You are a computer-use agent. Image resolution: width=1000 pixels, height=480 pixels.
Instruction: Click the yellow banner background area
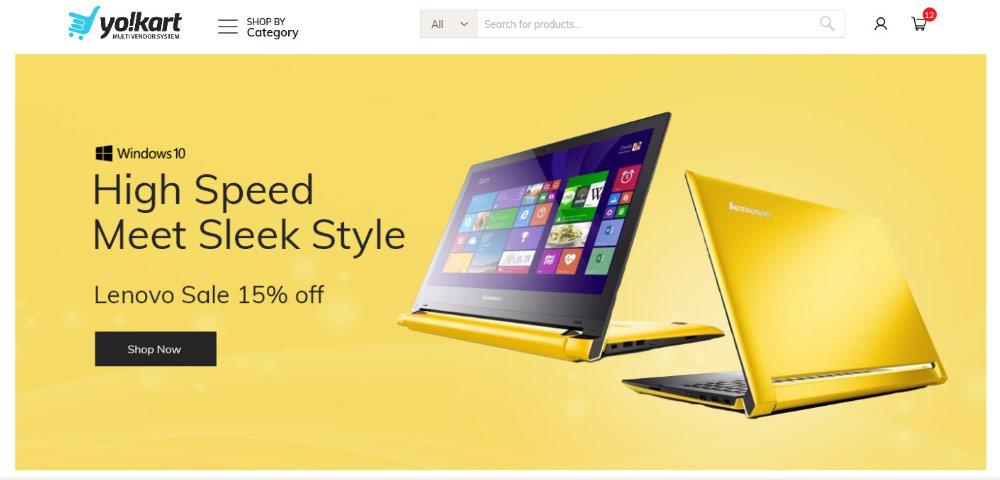click(x=255, y=414)
